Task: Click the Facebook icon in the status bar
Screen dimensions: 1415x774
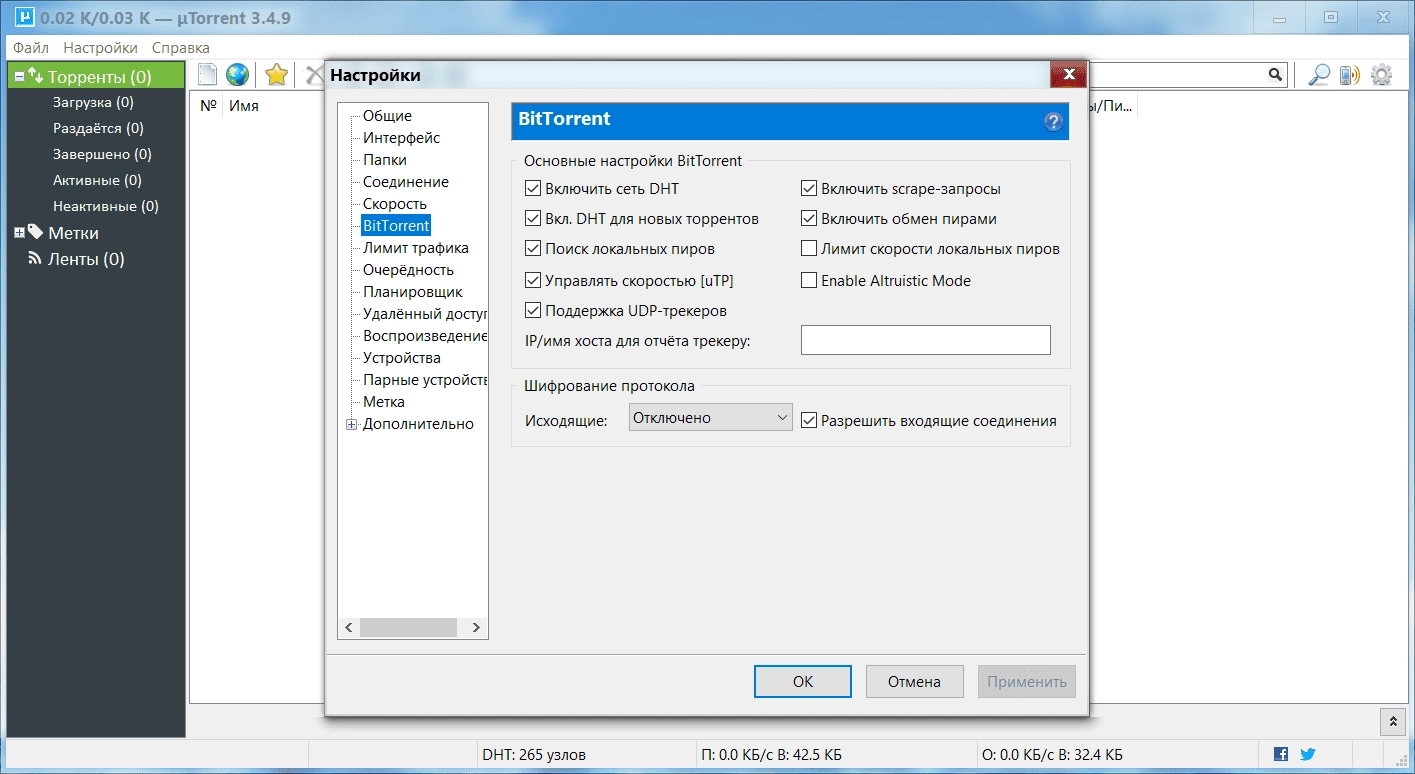Action: tap(1280, 754)
